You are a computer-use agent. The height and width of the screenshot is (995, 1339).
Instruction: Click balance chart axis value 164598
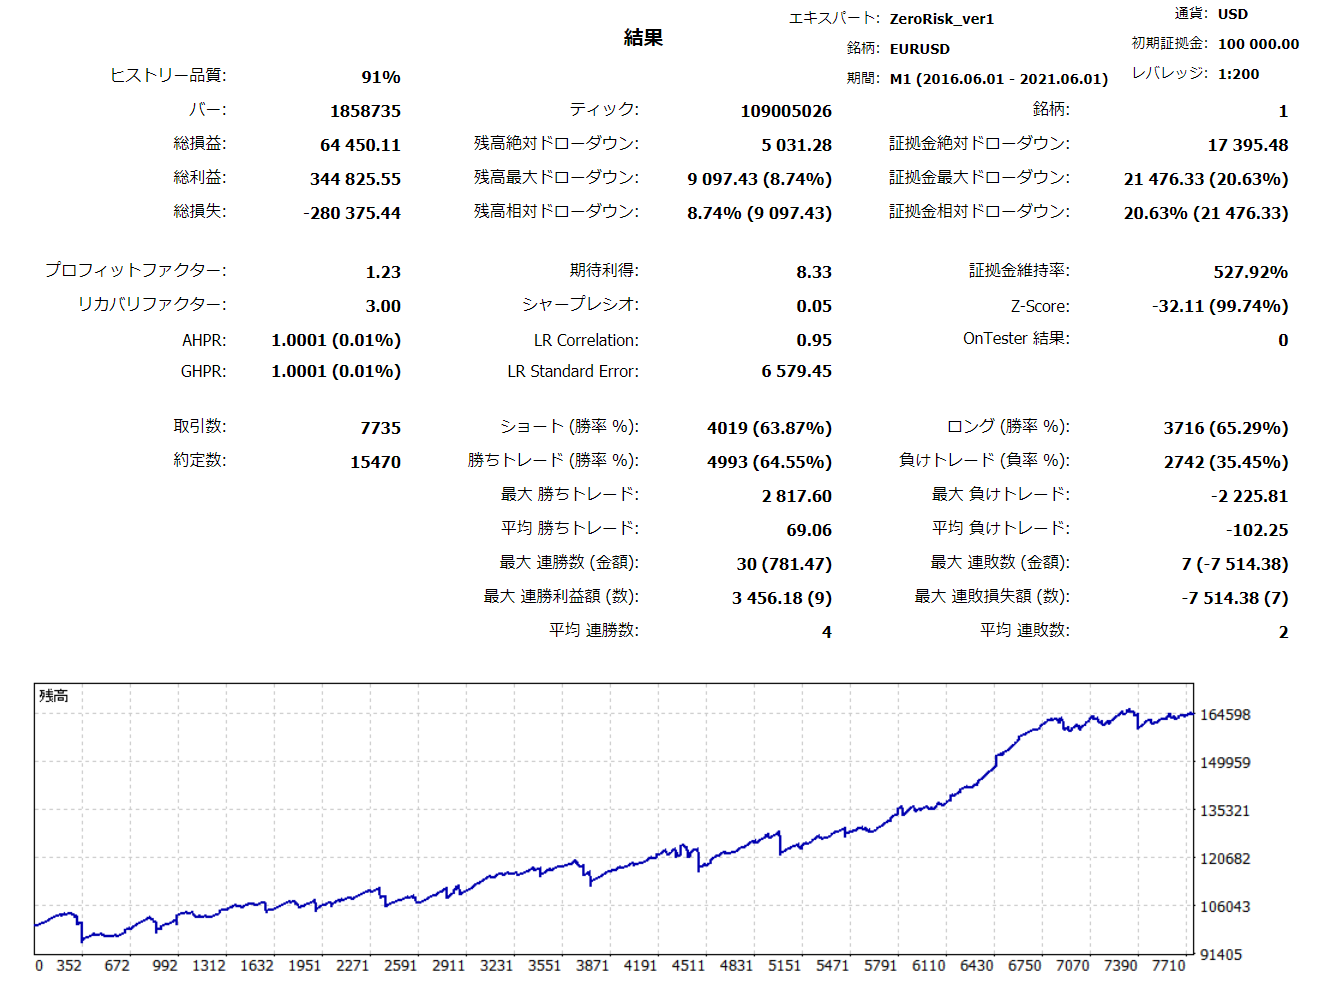[x=1225, y=715]
